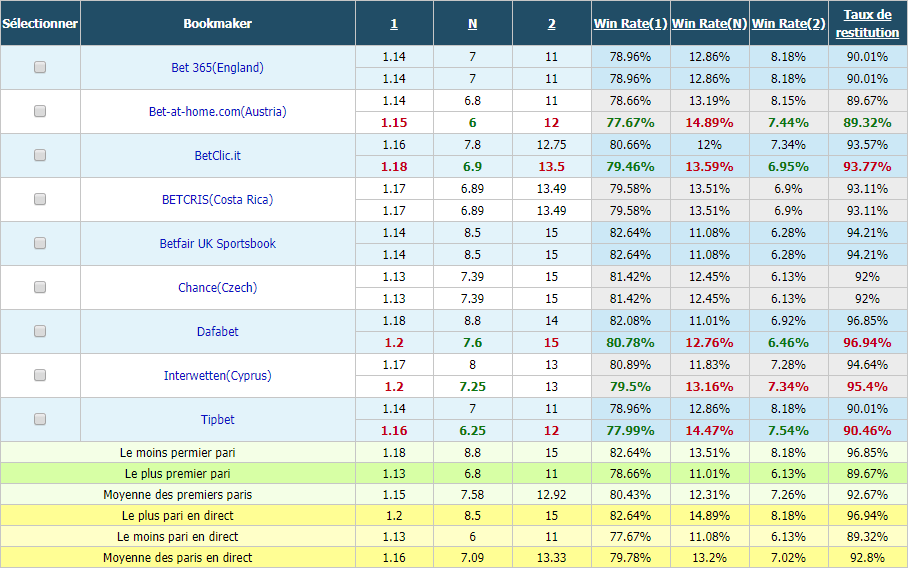908x568 pixels.
Task: Click the 13.33 live average away odds
Action: 551,558
